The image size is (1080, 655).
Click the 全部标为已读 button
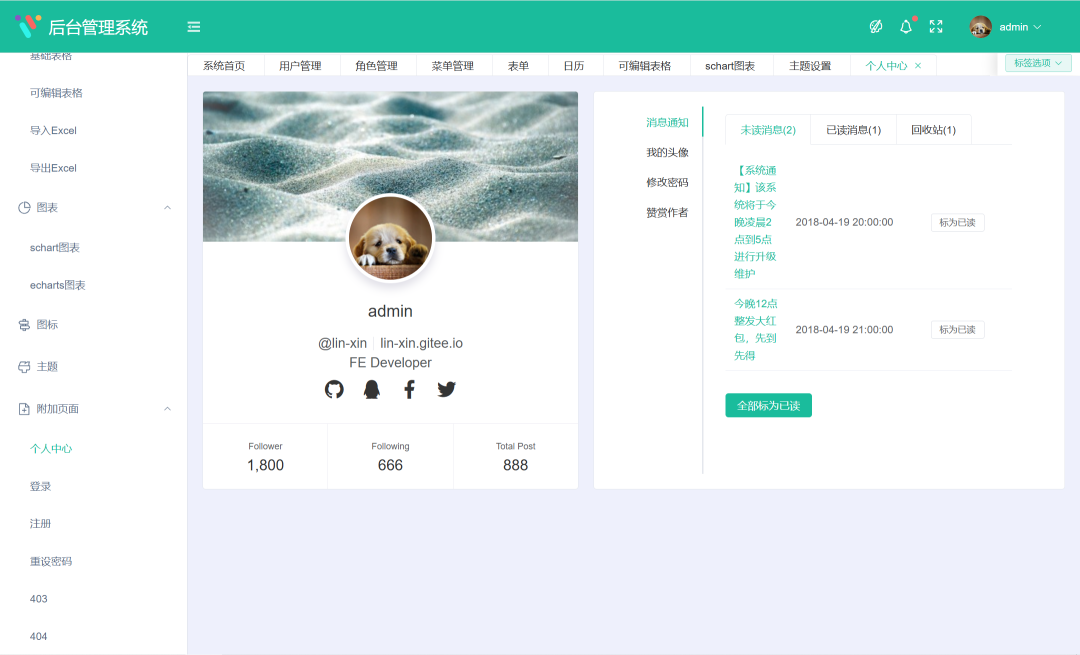pos(768,405)
